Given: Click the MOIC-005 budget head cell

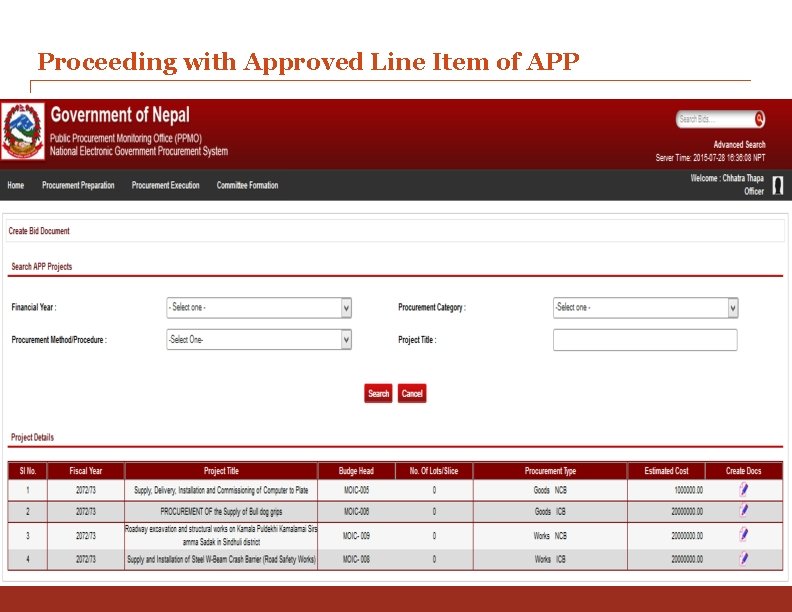Looking at the screenshot, I should (x=356, y=490).
